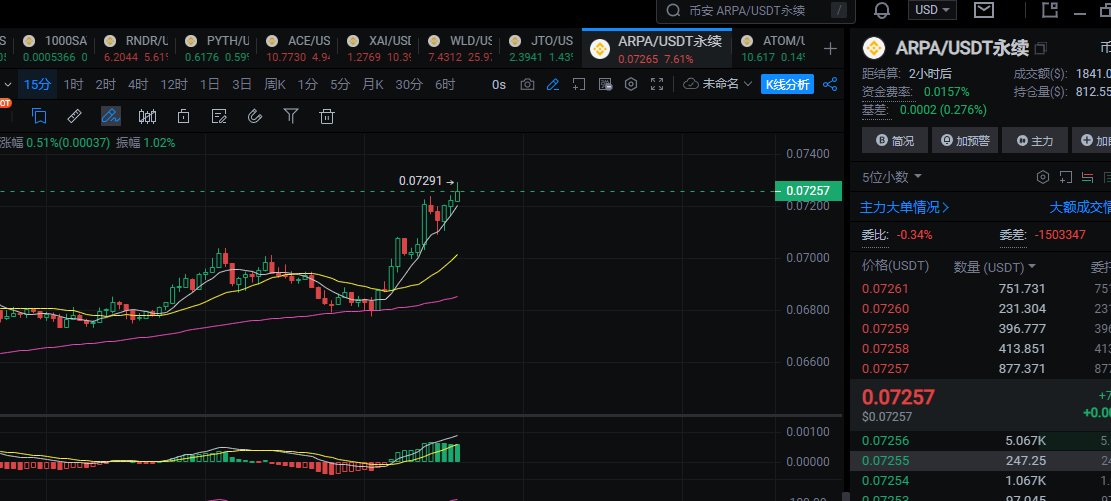This screenshot has width=1111, height=501.
Task: Select the 6时 timeframe
Action: click(x=445, y=84)
